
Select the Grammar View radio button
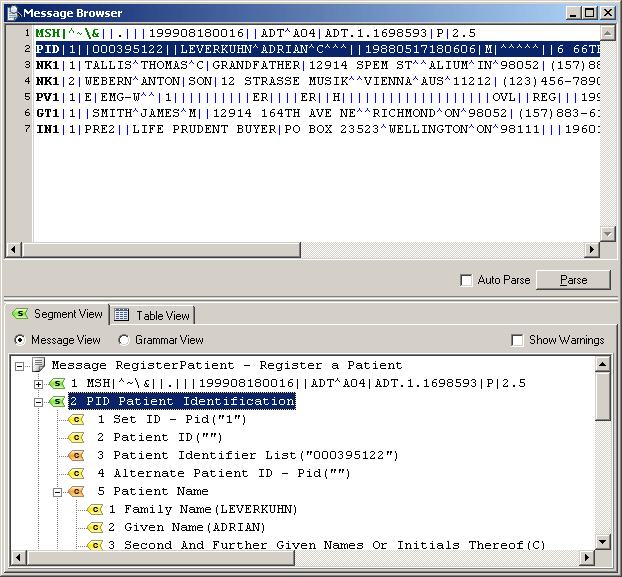(x=124, y=340)
